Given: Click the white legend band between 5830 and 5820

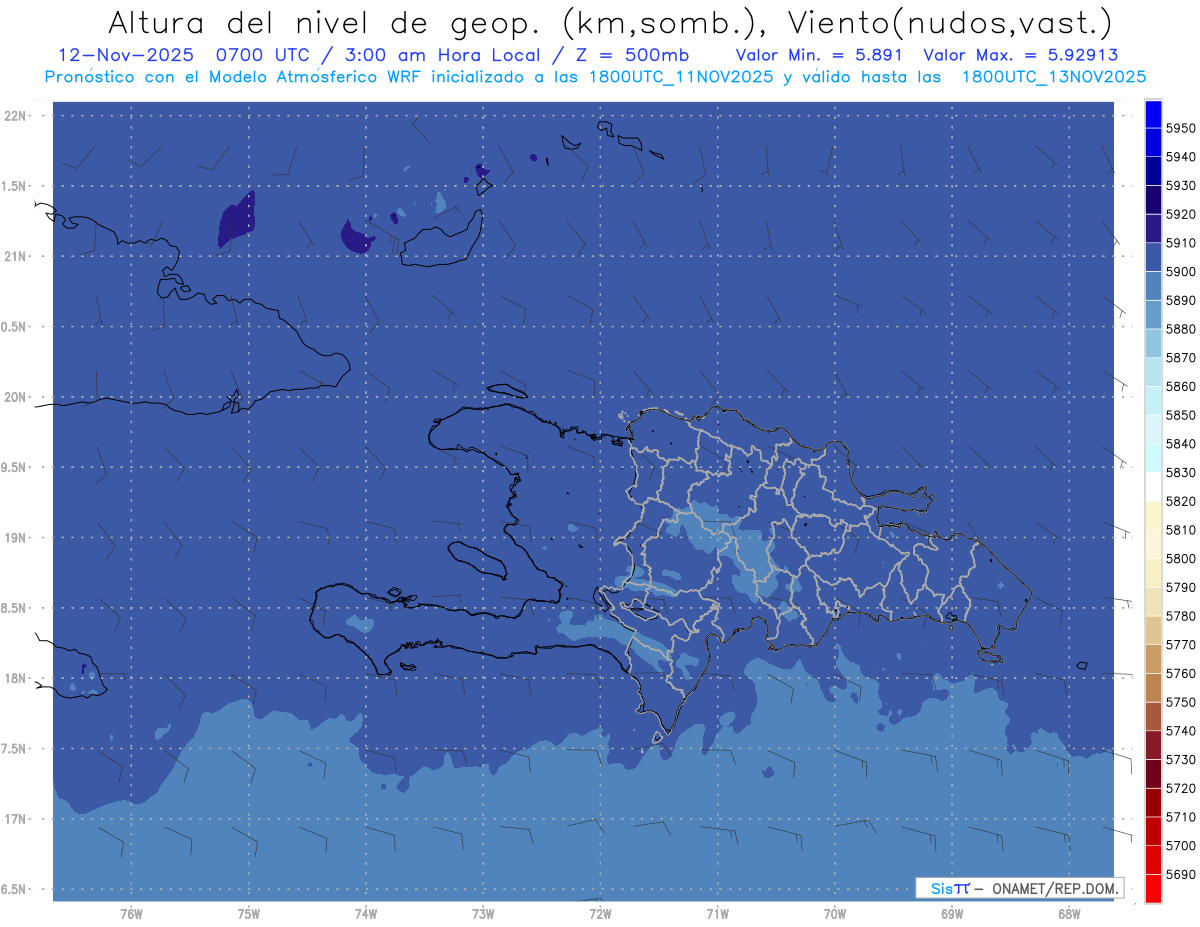Looking at the screenshot, I should pos(1153,486).
